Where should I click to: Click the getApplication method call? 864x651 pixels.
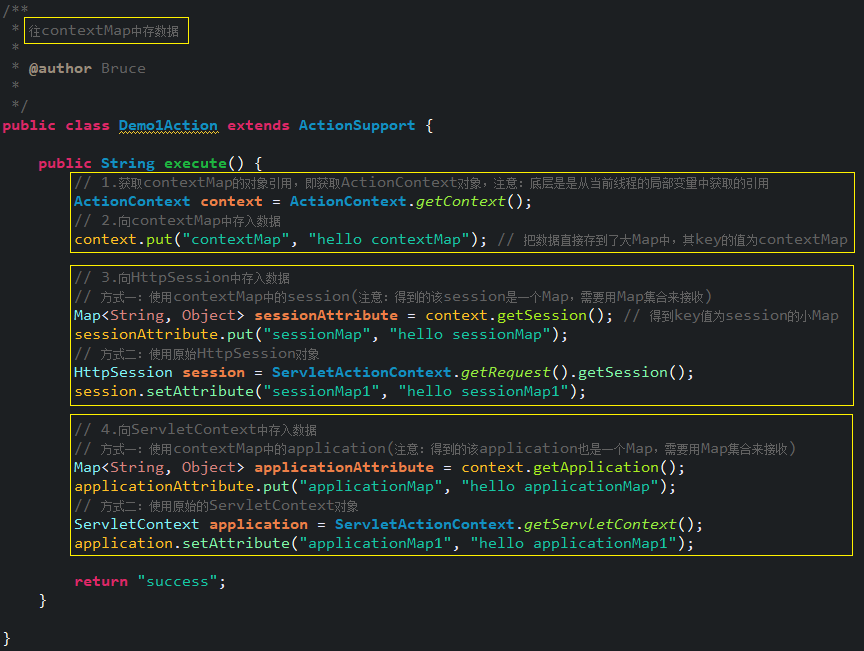pos(596,467)
